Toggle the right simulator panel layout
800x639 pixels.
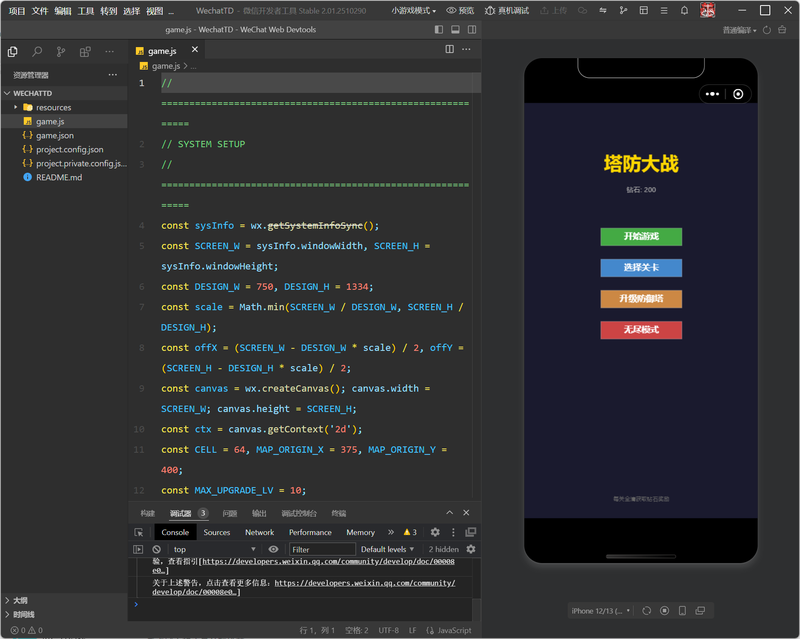(x=472, y=30)
